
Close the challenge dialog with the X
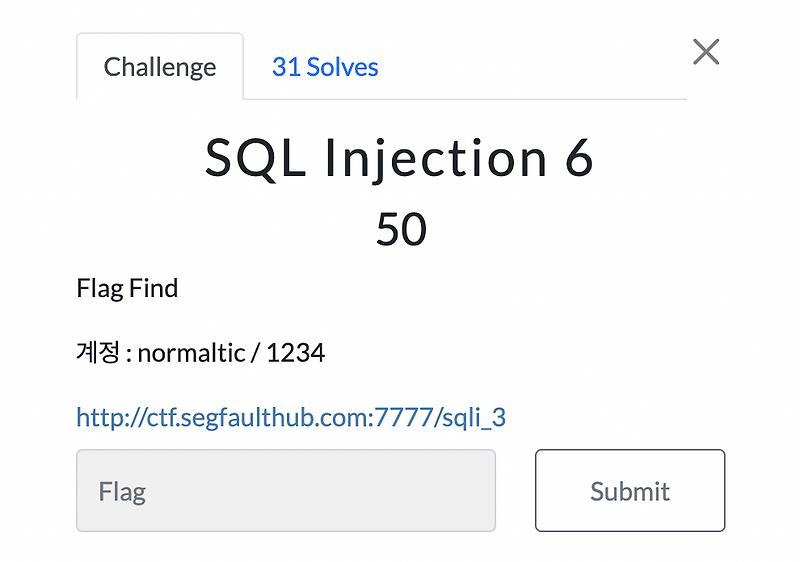pos(706,52)
